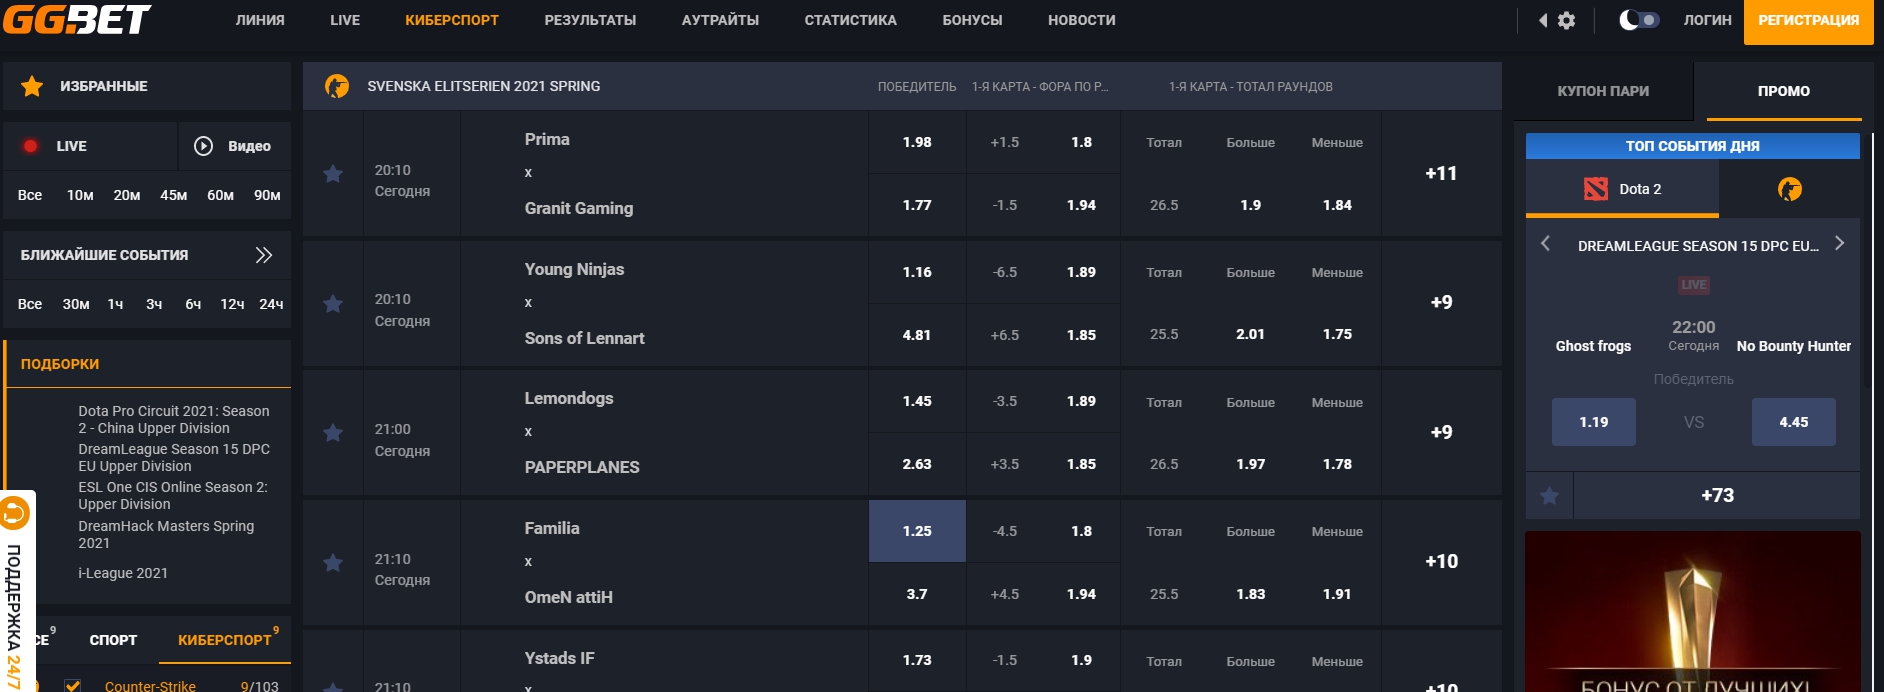Screen dimensions: 1884x692
Task: Open the live support headset icon
Action: point(14,514)
